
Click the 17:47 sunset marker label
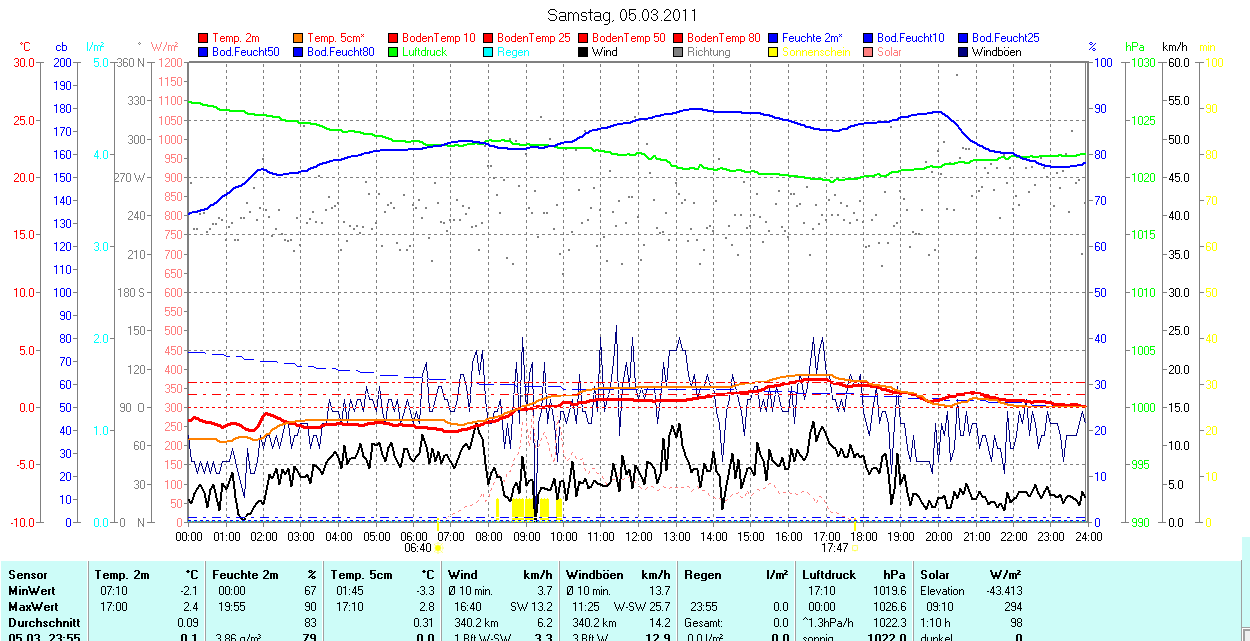pos(834,548)
